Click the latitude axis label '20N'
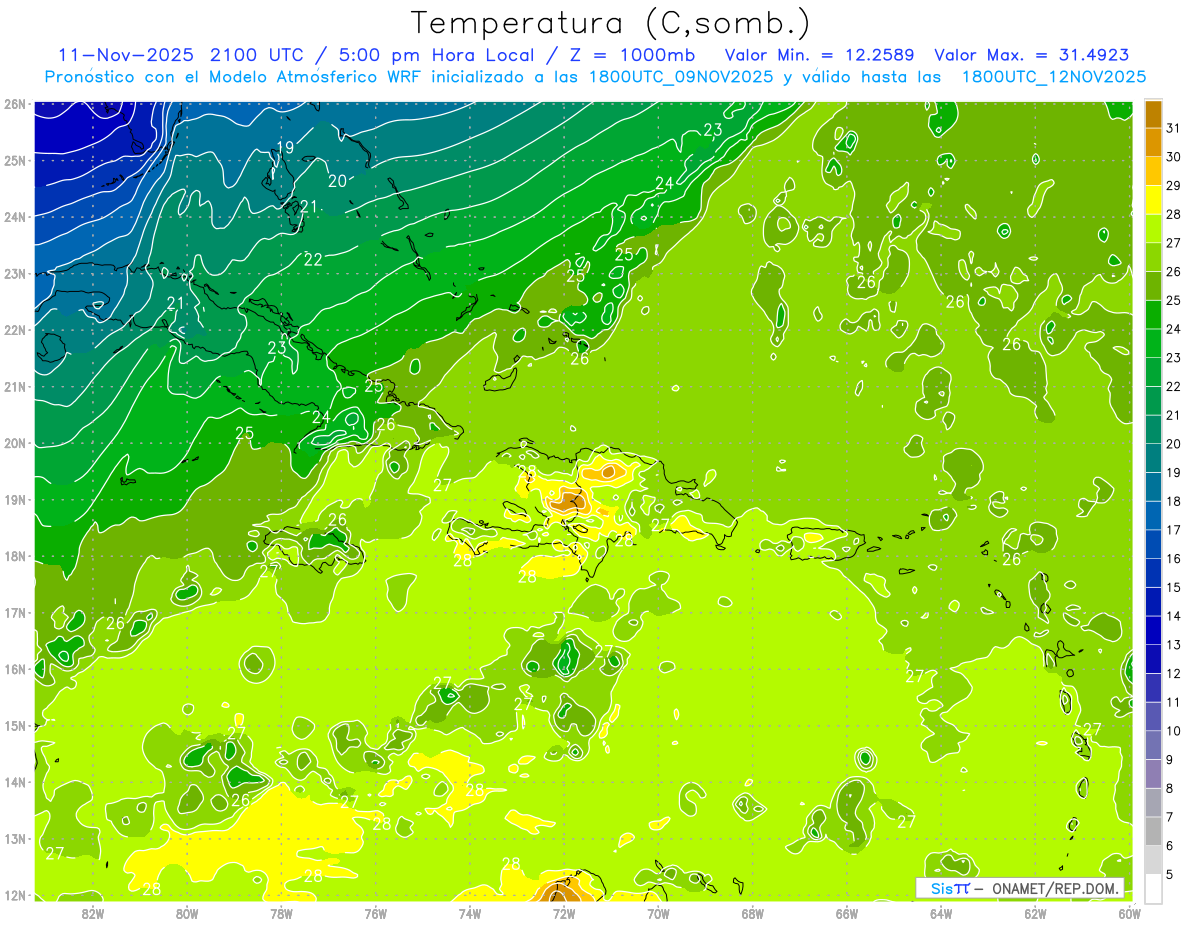The height and width of the screenshot is (927, 1200). tap(14, 443)
